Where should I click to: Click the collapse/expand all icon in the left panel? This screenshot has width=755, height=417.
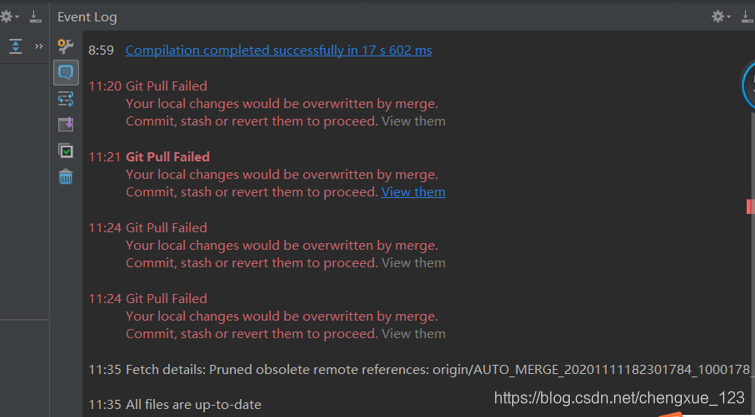point(16,46)
